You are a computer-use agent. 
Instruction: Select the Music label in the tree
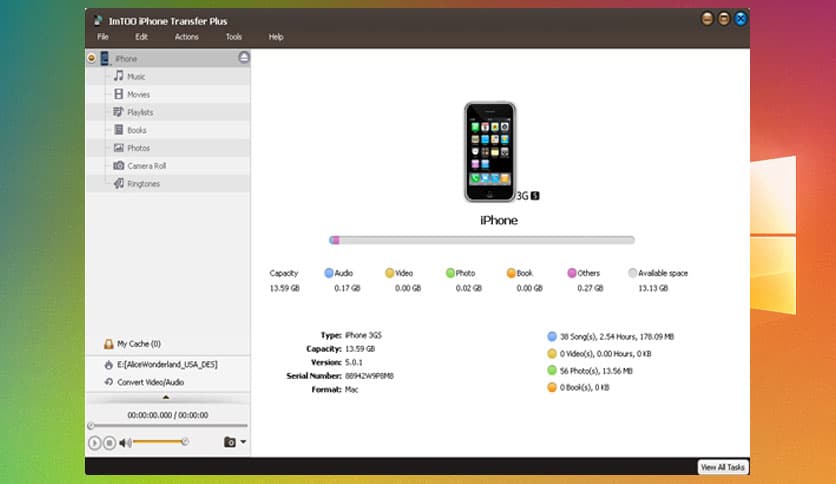coord(136,77)
